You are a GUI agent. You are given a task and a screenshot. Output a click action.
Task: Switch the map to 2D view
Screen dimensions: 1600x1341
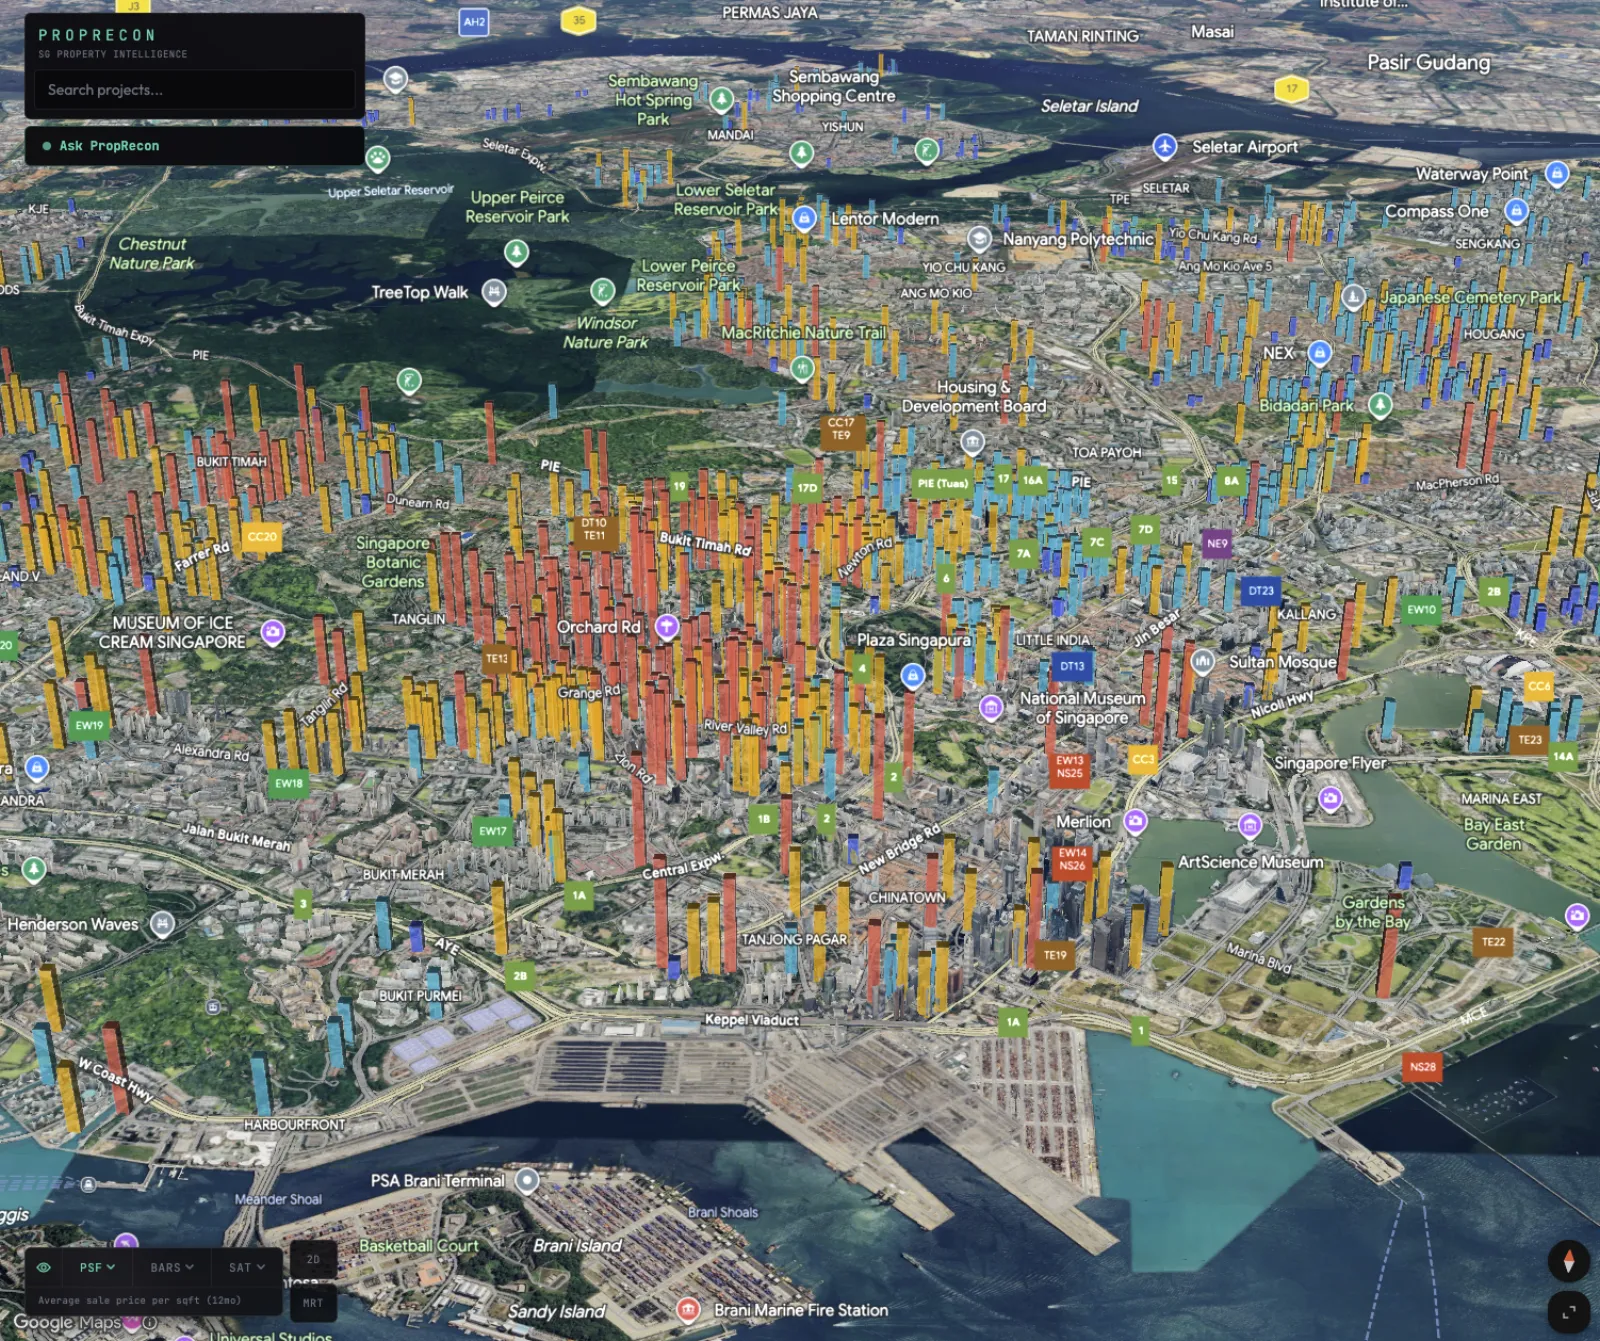coord(313,1260)
